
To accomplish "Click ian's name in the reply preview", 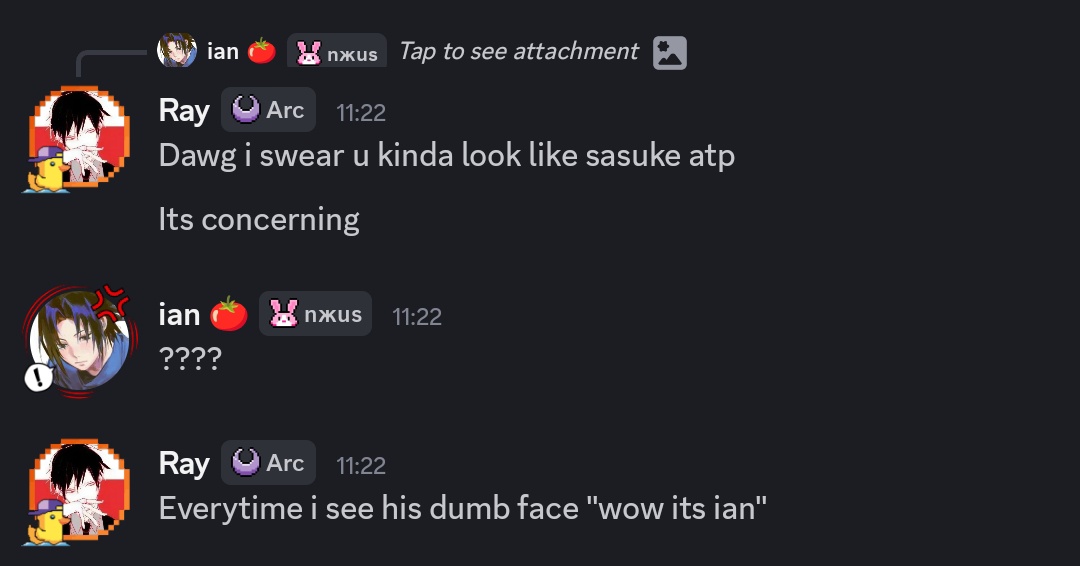I will coord(222,51).
